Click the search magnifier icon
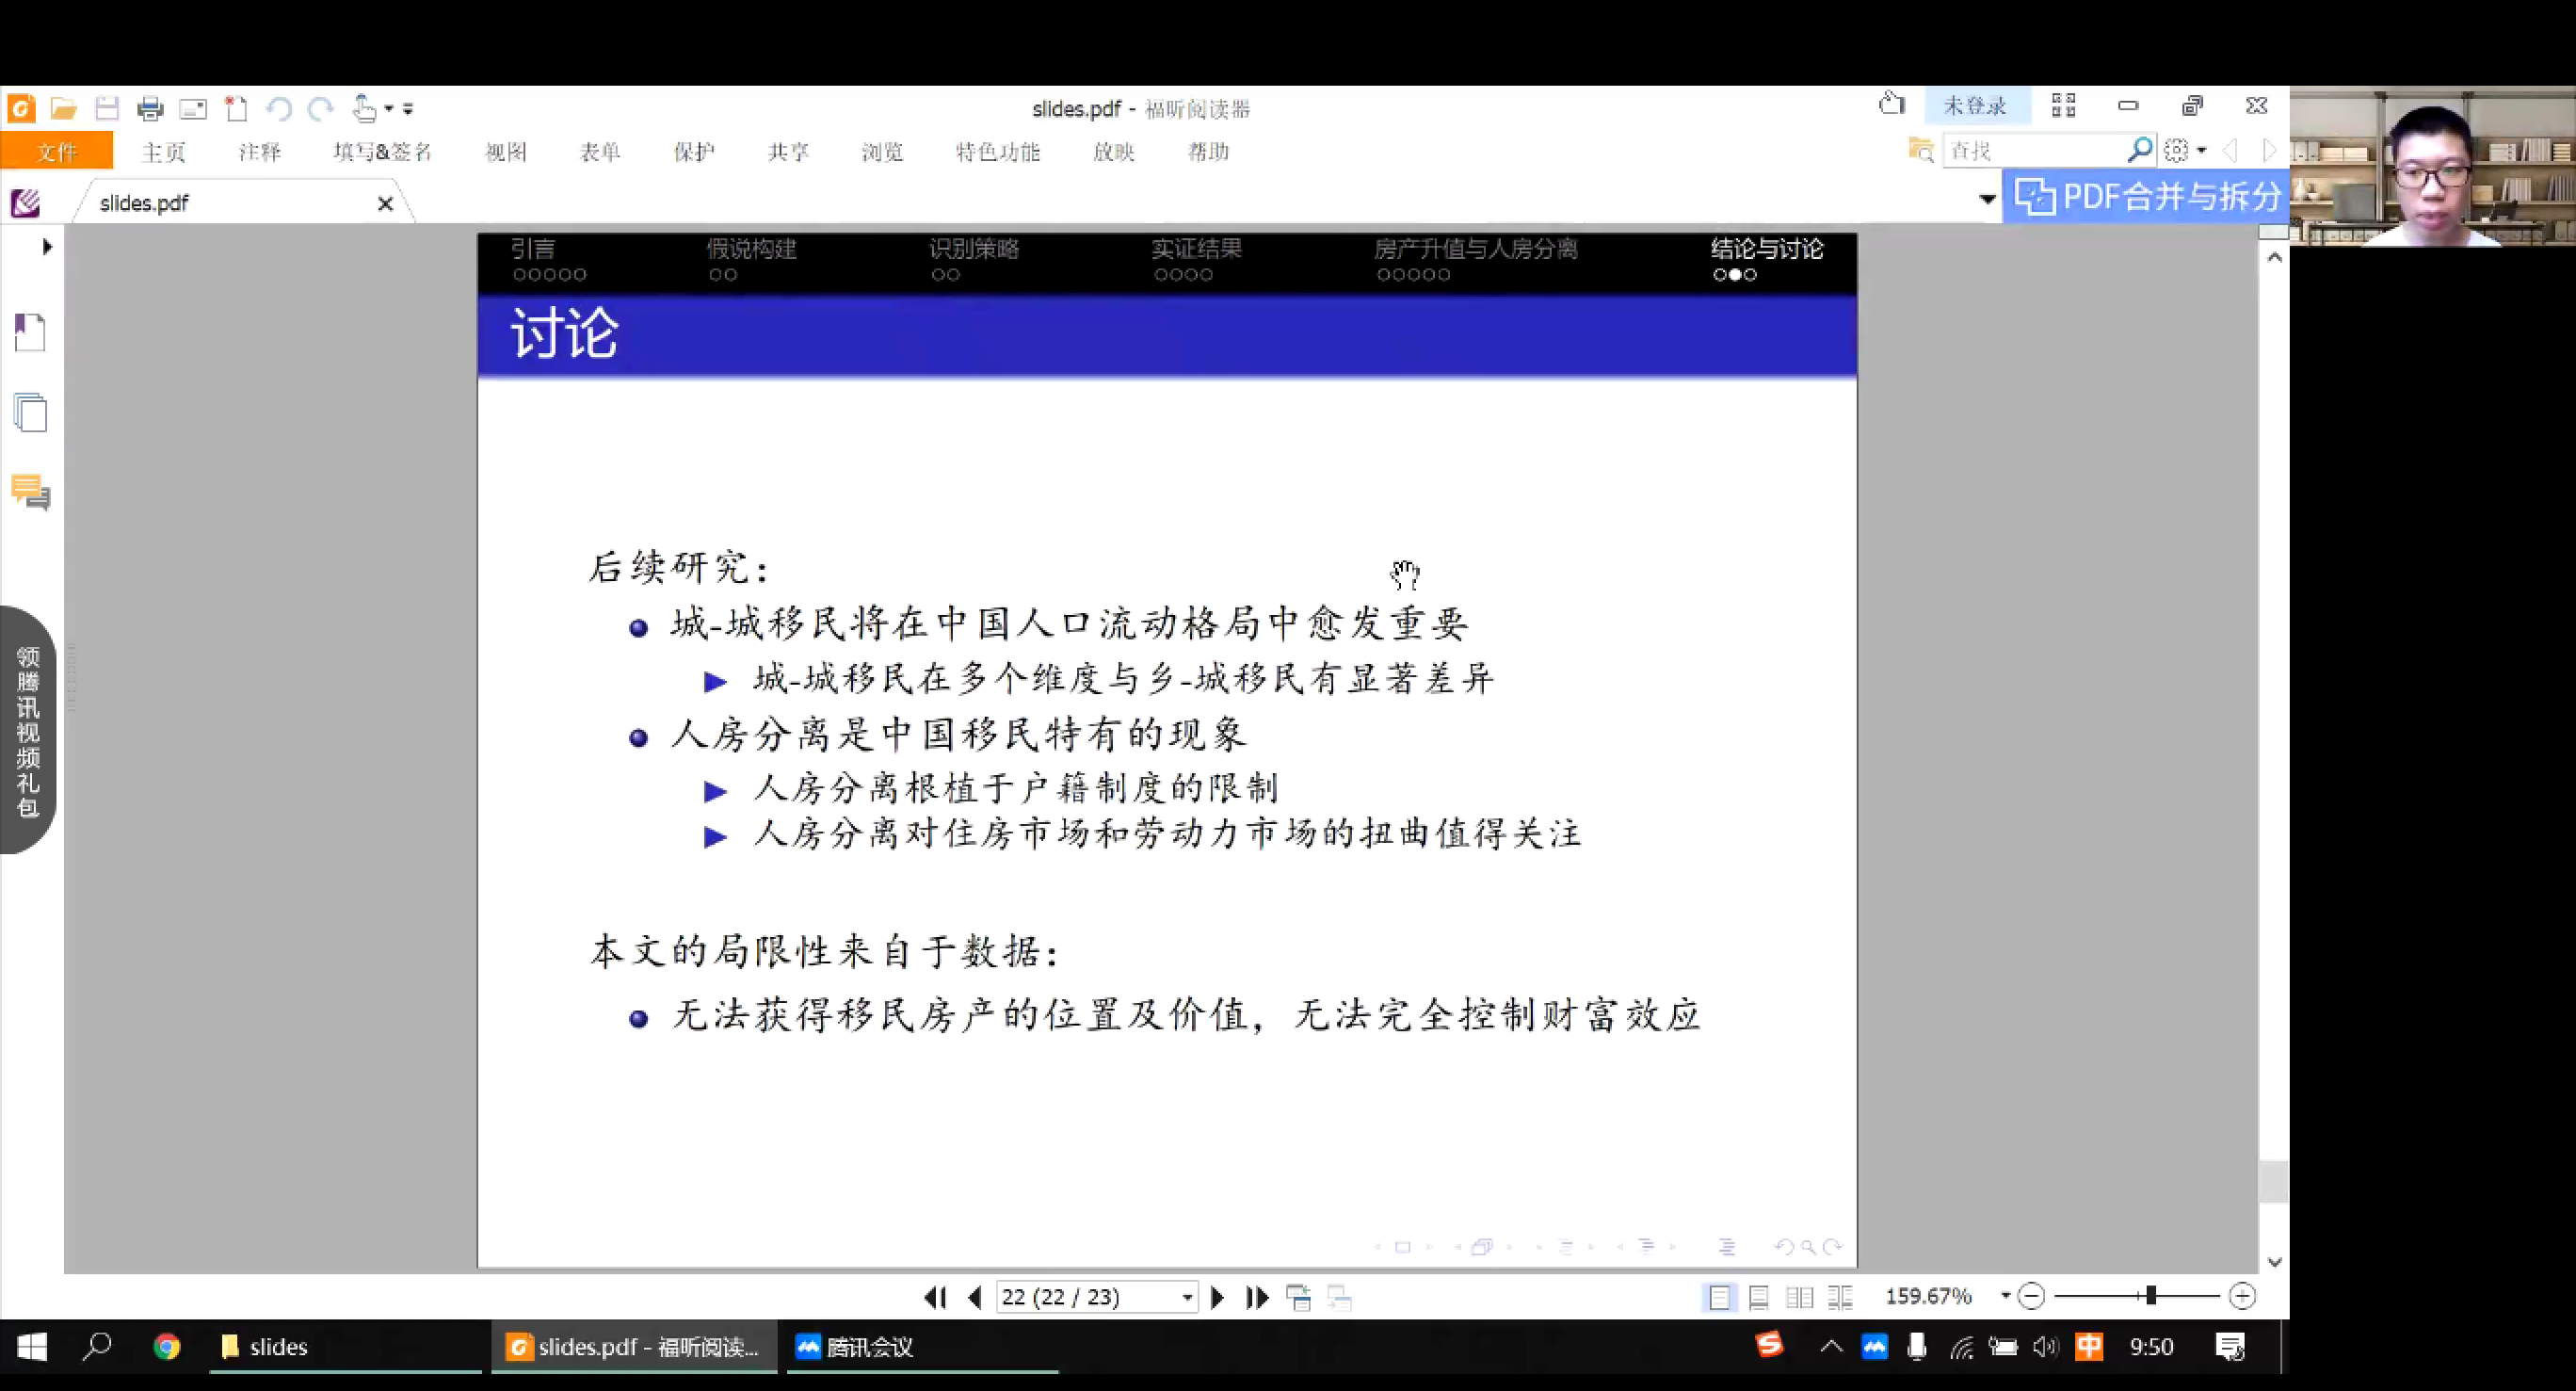 pyautogui.click(x=2138, y=150)
